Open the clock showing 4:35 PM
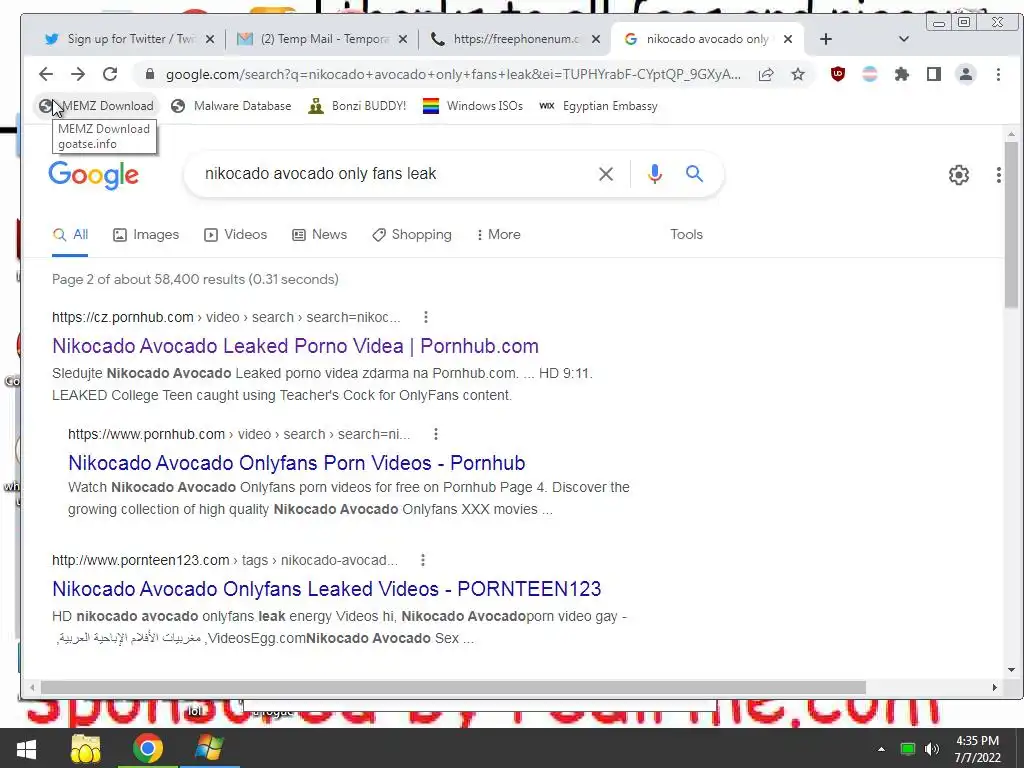The width and height of the screenshot is (1024, 768). pyautogui.click(x=978, y=749)
